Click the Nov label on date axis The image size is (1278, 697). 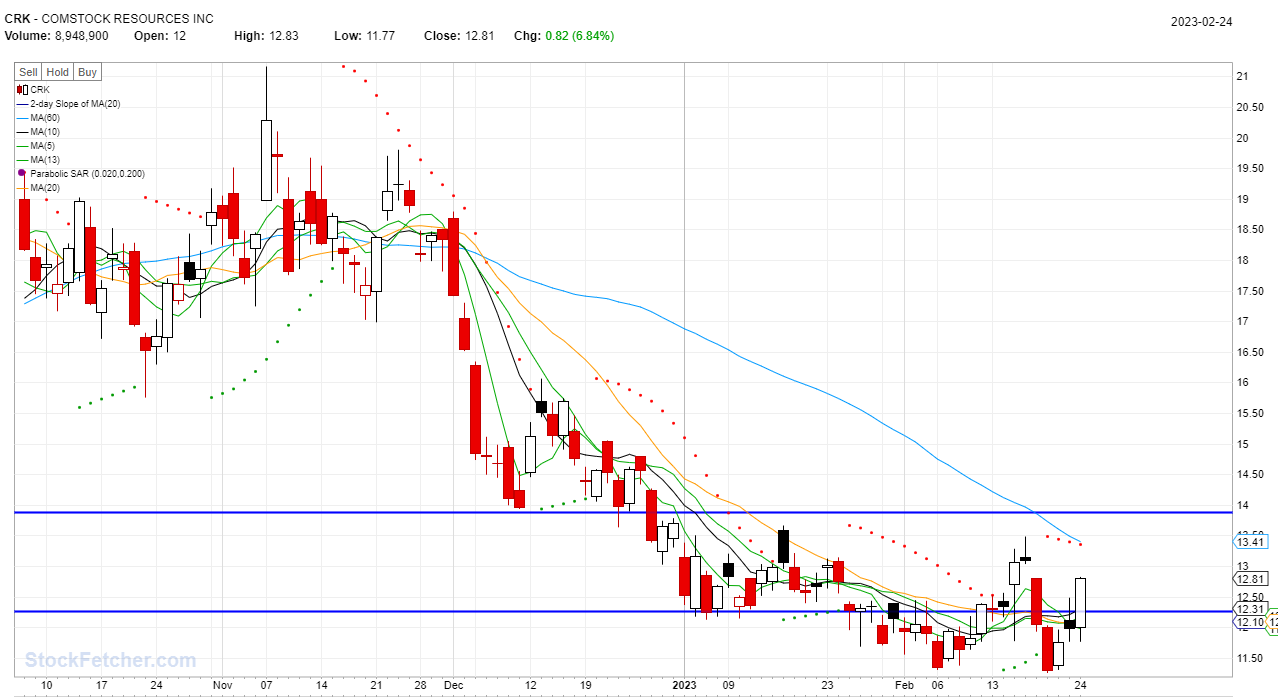tap(222, 685)
